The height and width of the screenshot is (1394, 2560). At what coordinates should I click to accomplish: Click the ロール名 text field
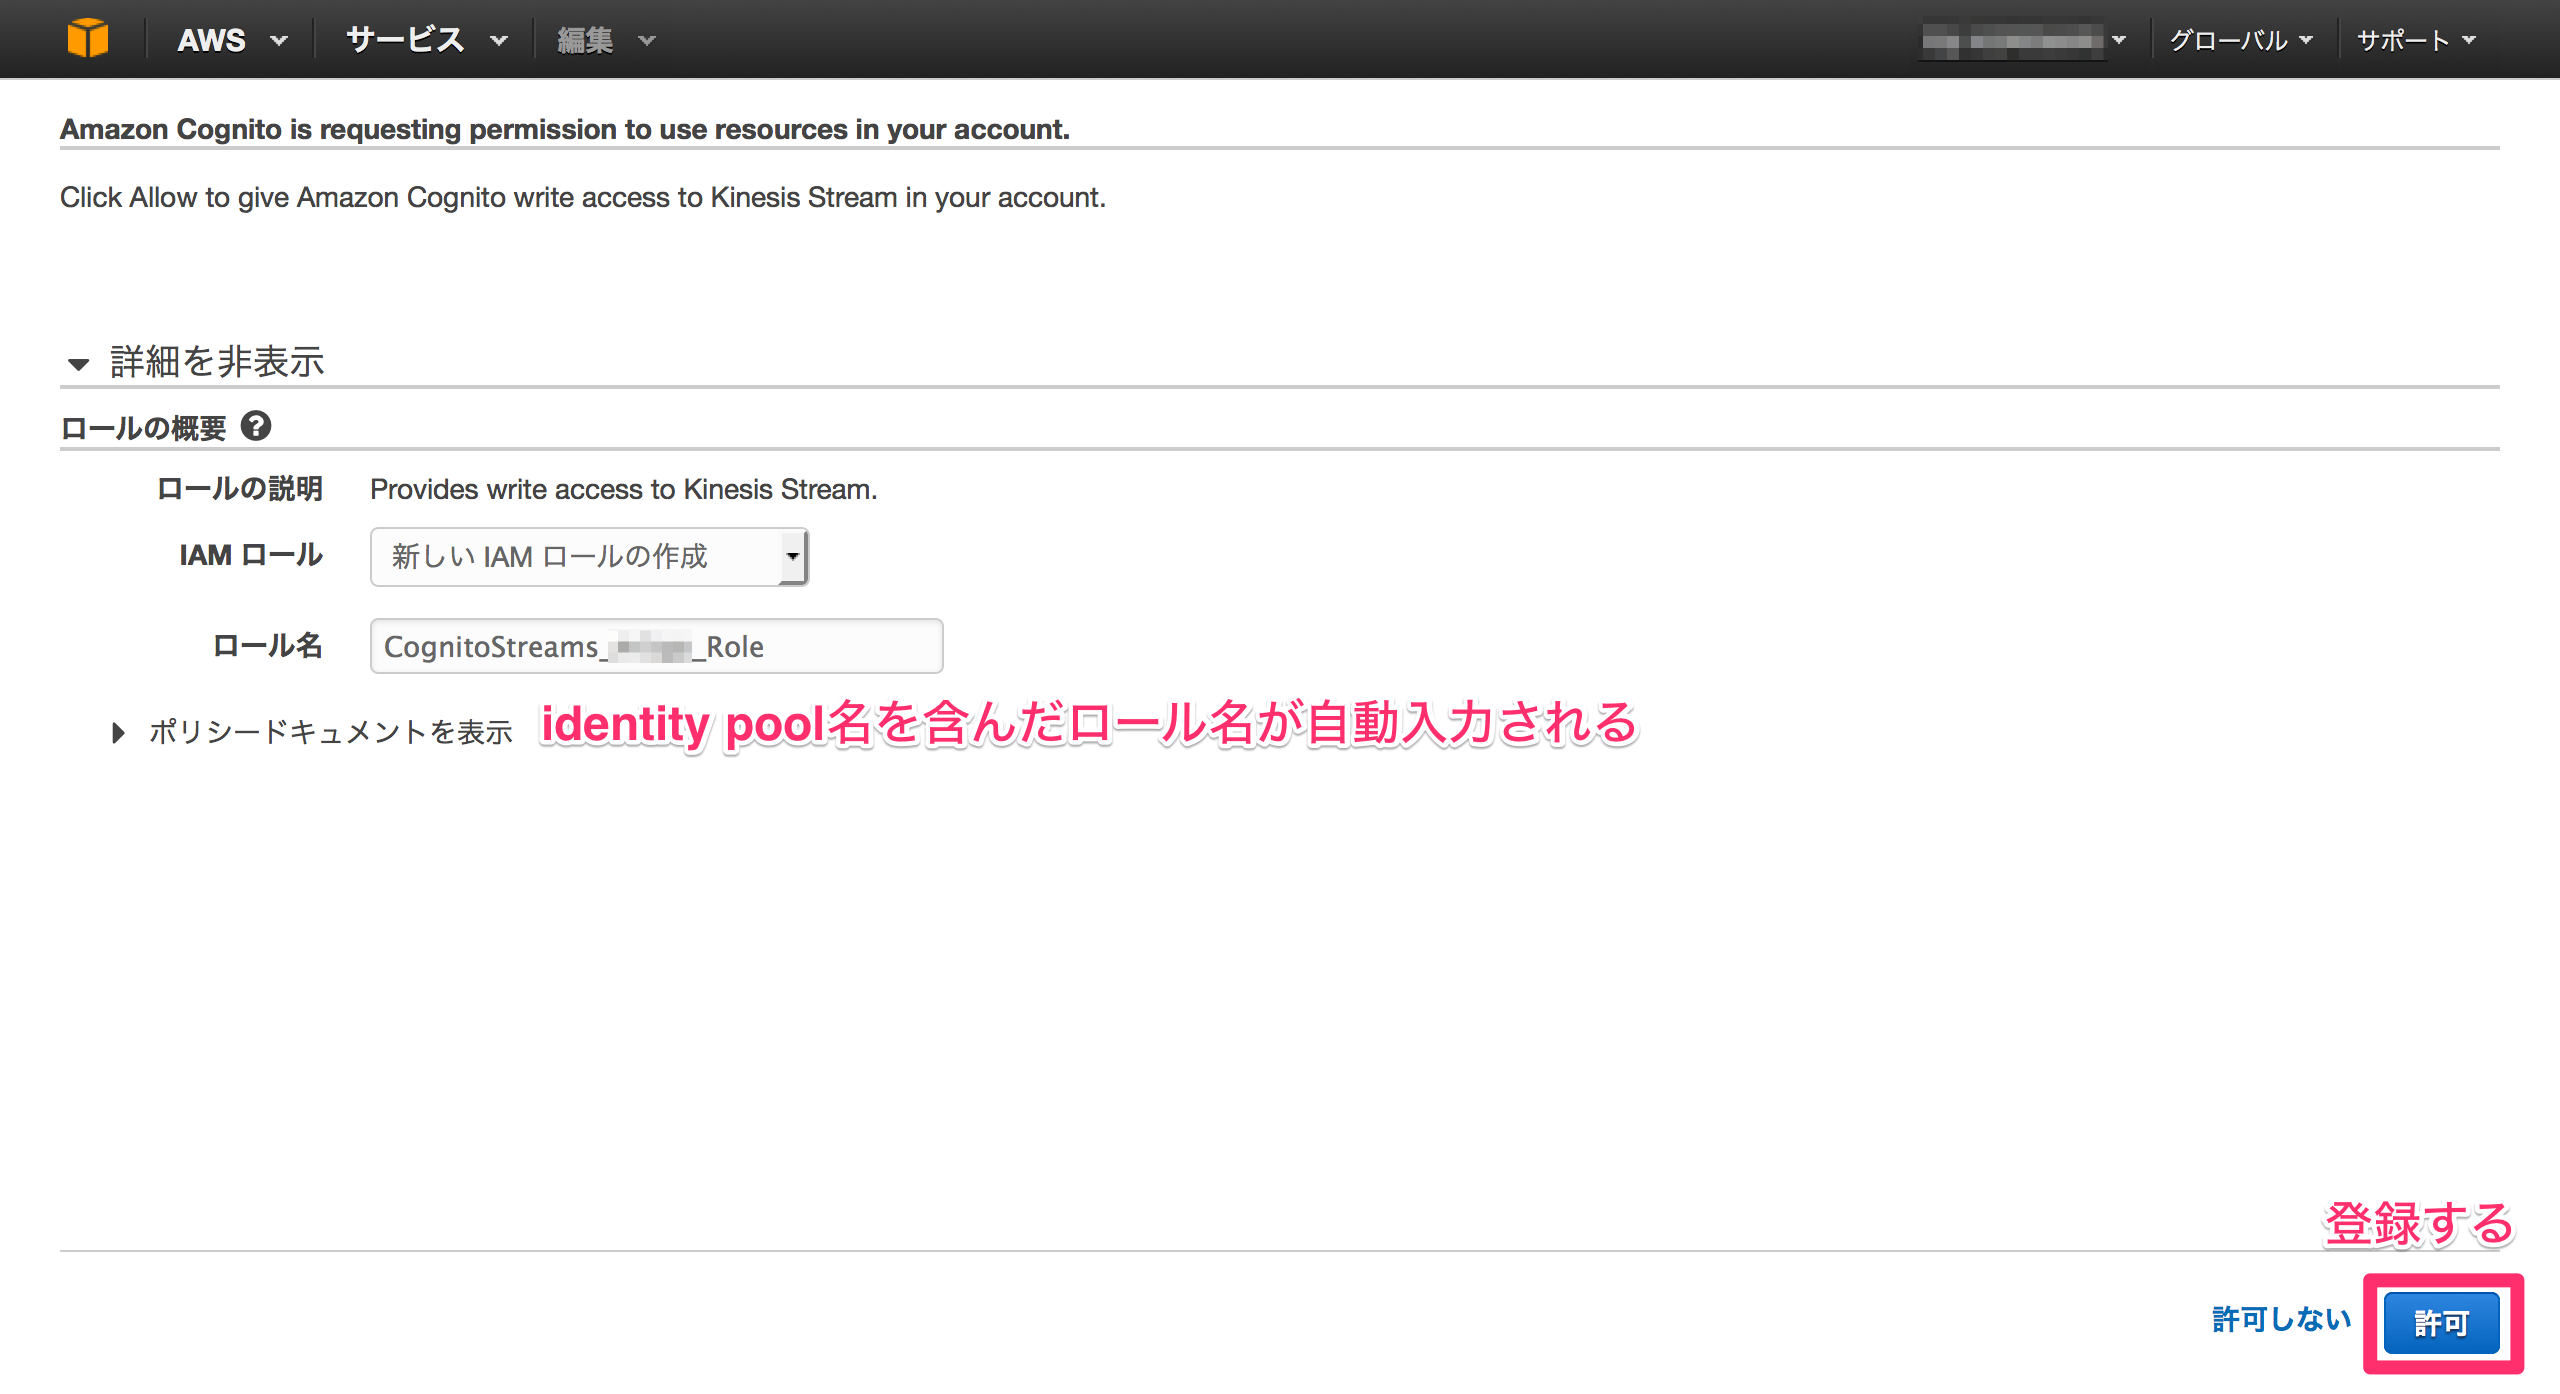coord(656,646)
